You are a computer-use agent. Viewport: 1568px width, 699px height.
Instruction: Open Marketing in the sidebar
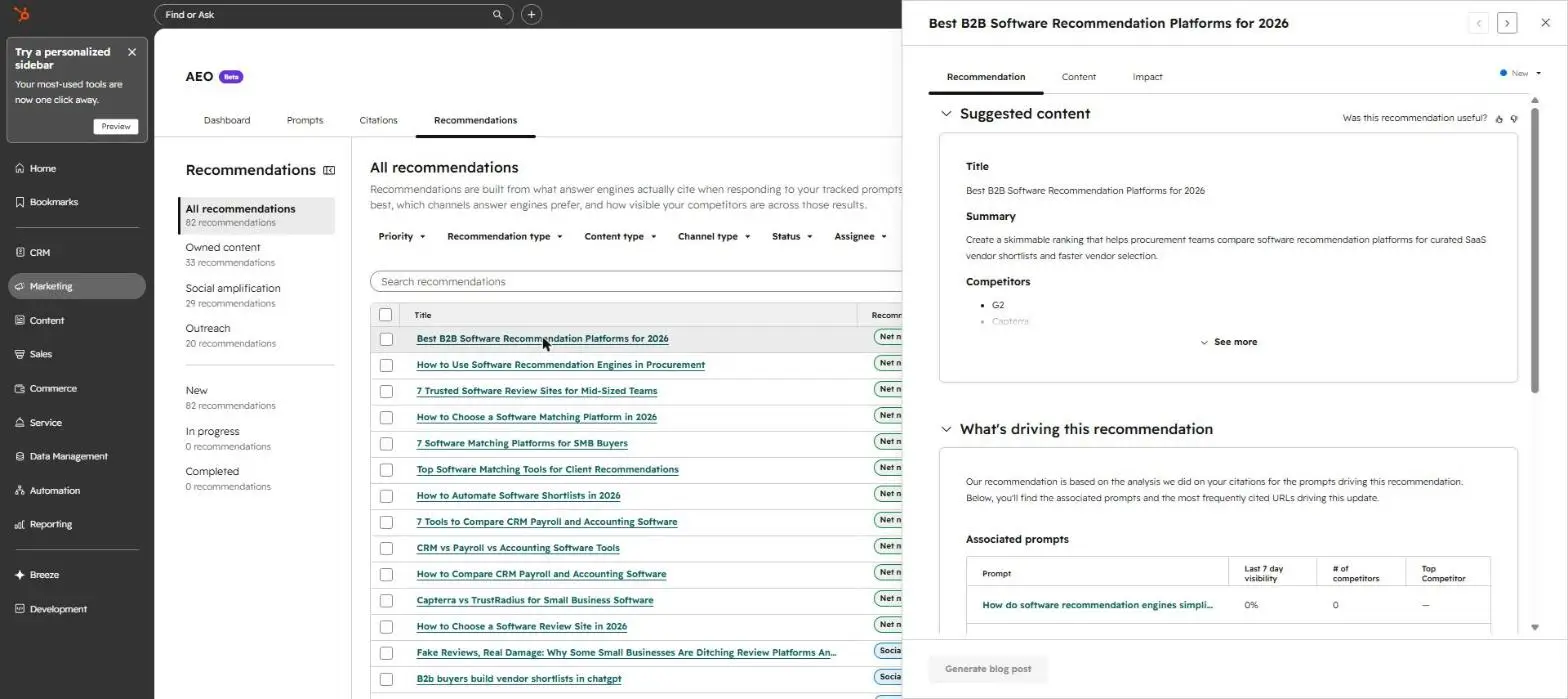(77, 286)
